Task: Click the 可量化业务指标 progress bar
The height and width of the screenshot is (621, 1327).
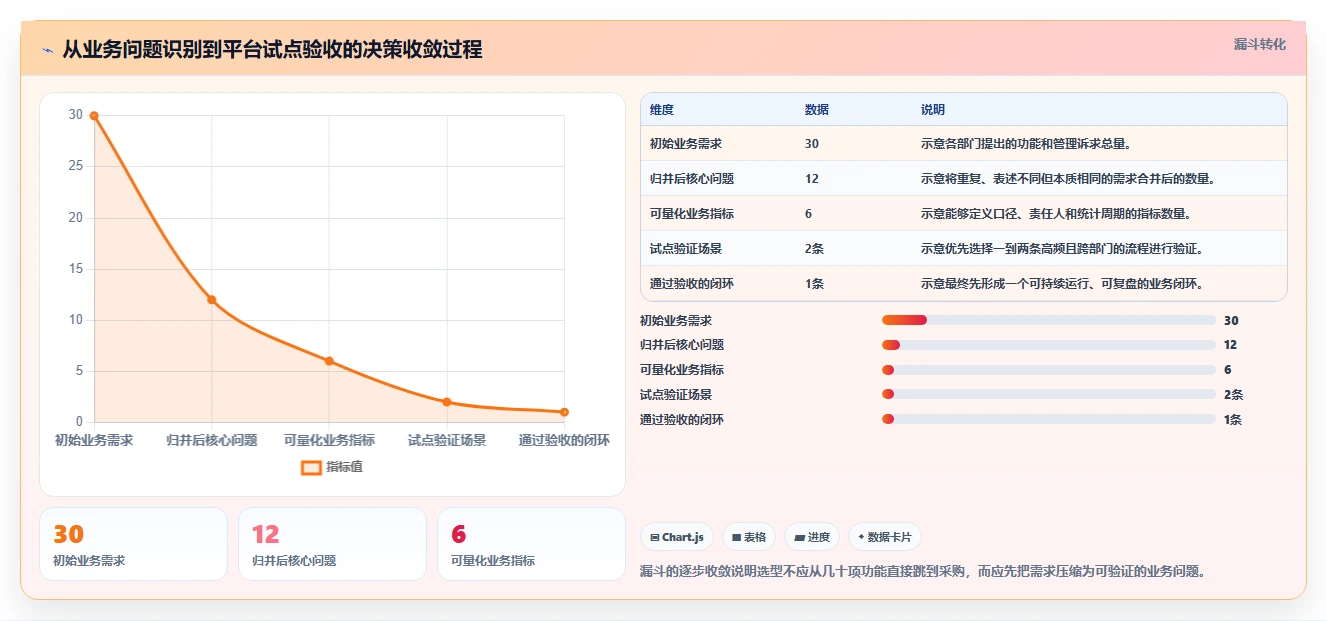Action: 1048,370
